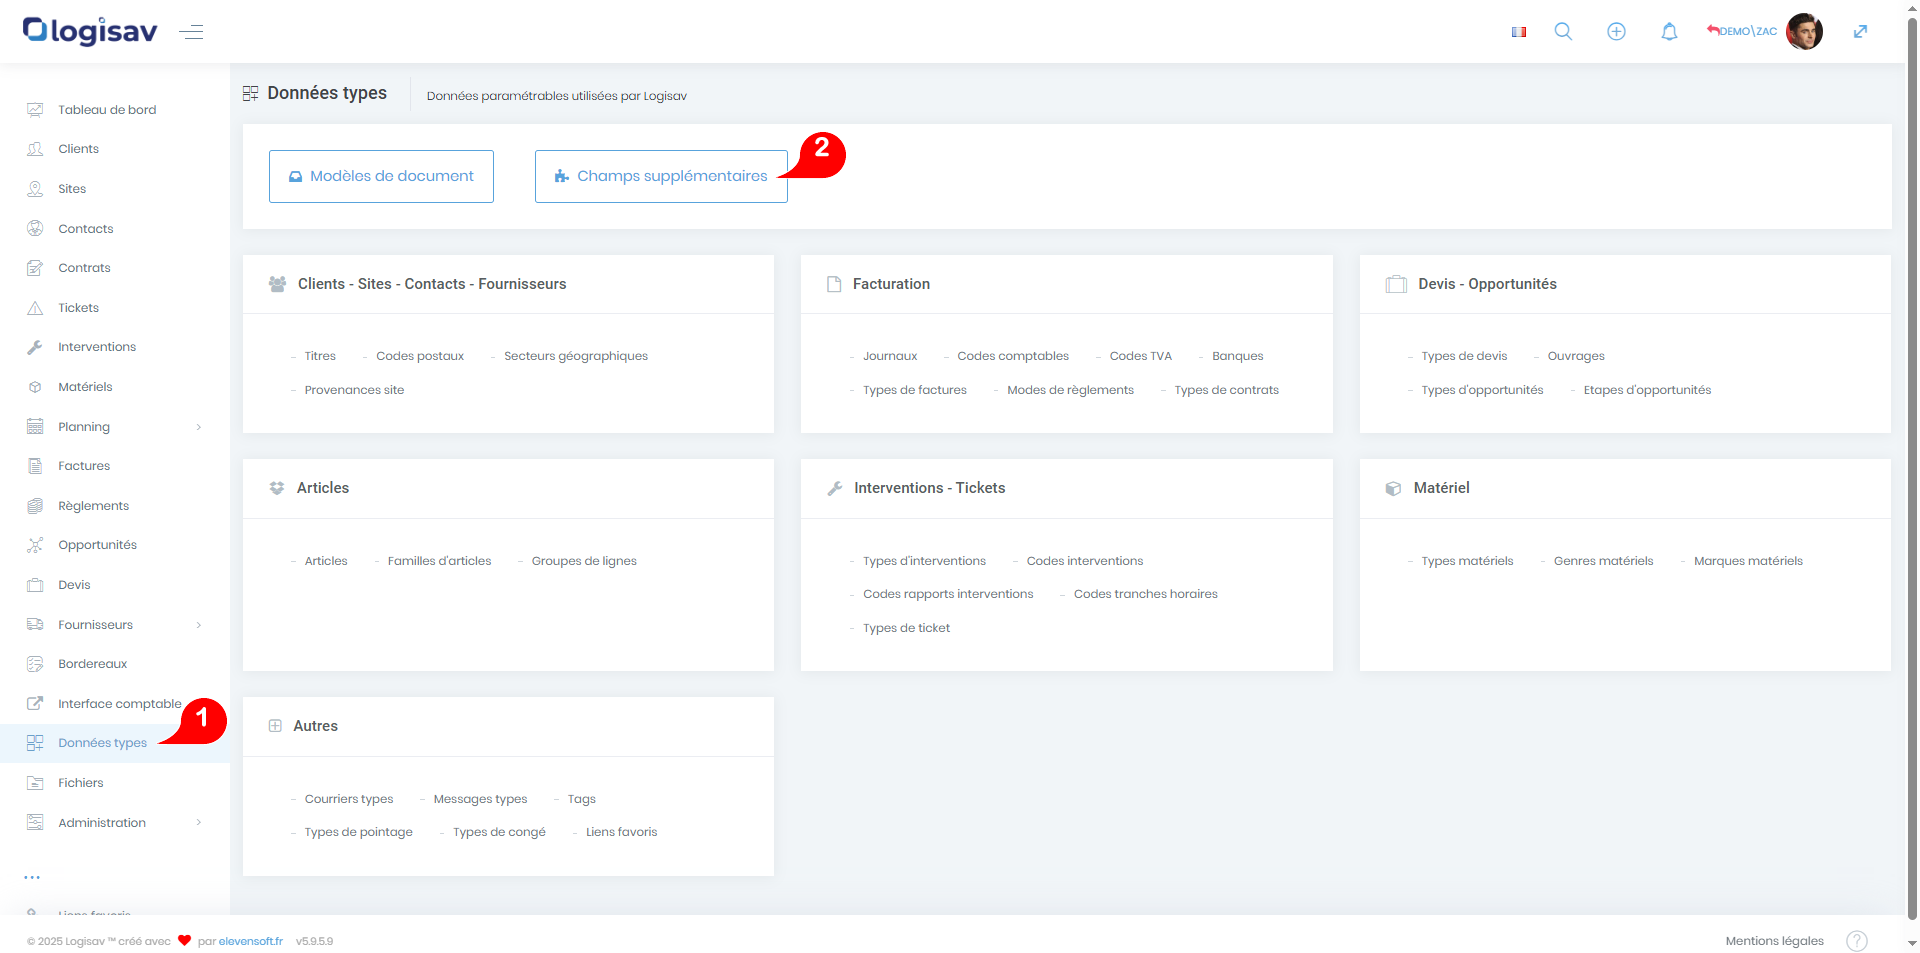Open the Codes TVA link
The height and width of the screenshot is (953, 1920).
pos(1140,356)
